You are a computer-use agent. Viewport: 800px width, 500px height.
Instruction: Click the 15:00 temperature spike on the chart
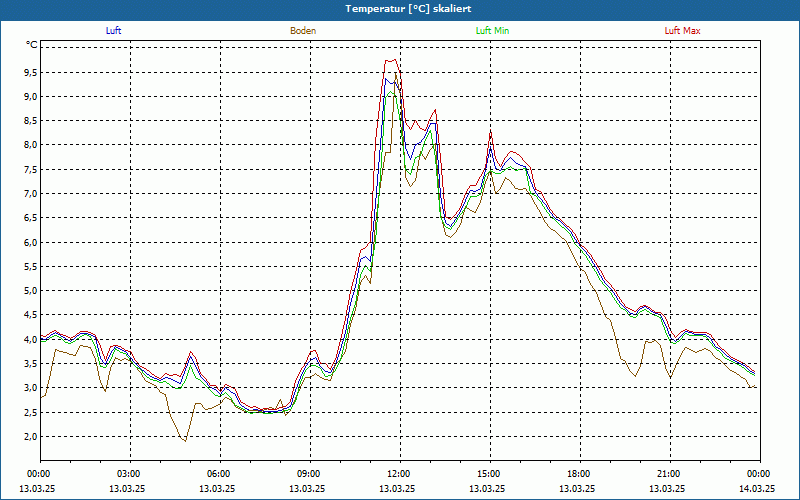click(490, 133)
